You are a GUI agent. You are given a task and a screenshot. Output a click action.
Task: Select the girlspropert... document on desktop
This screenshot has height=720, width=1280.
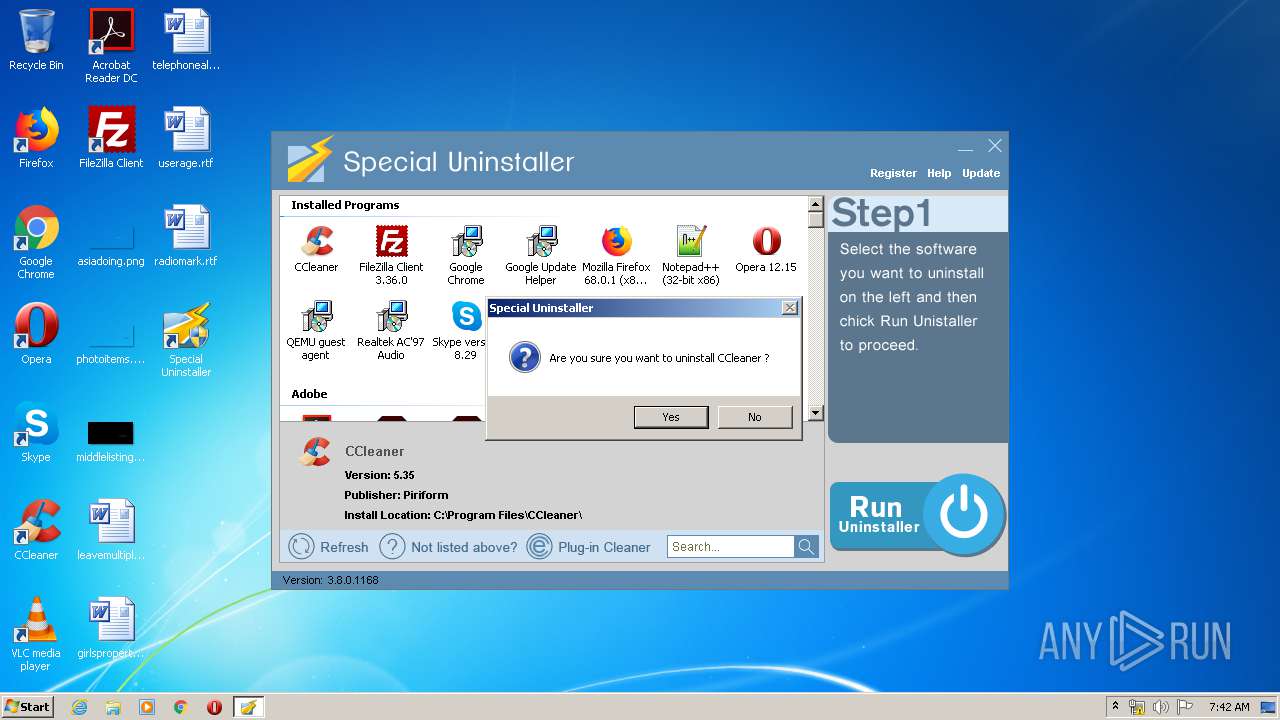[111, 628]
